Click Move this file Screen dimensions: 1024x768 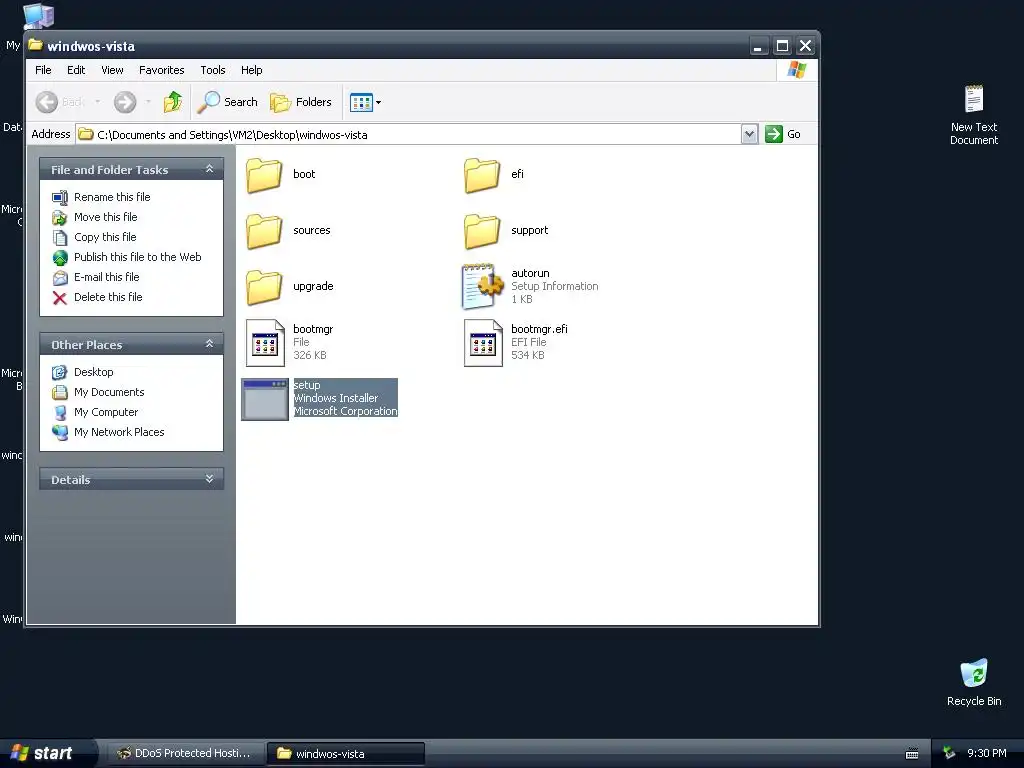[x=105, y=217]
